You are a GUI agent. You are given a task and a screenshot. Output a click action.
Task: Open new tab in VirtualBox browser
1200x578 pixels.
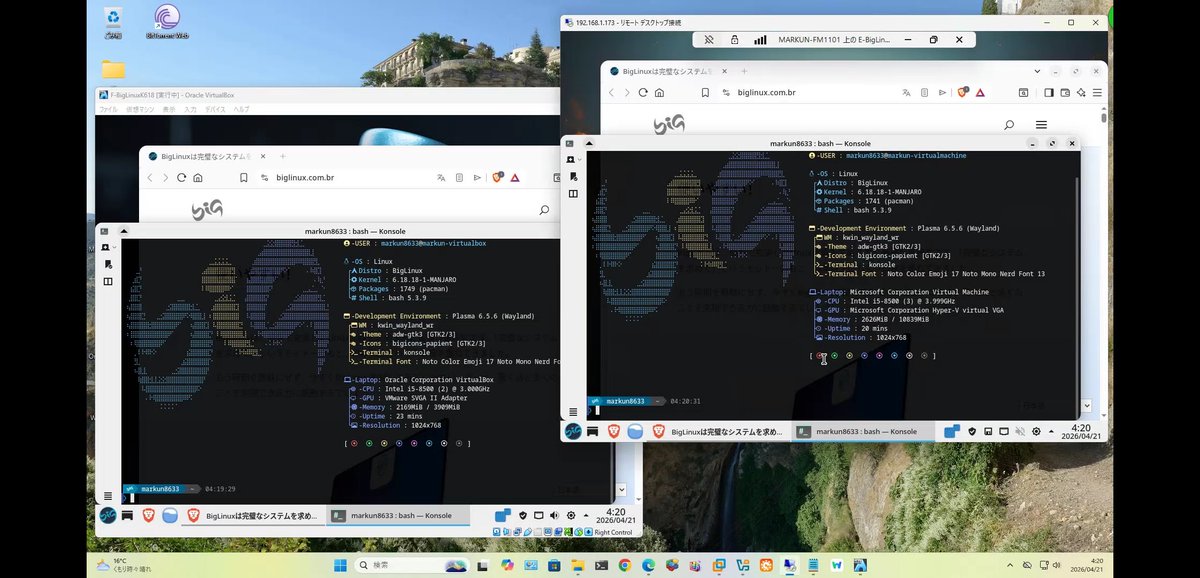click(x=283, y=156)
